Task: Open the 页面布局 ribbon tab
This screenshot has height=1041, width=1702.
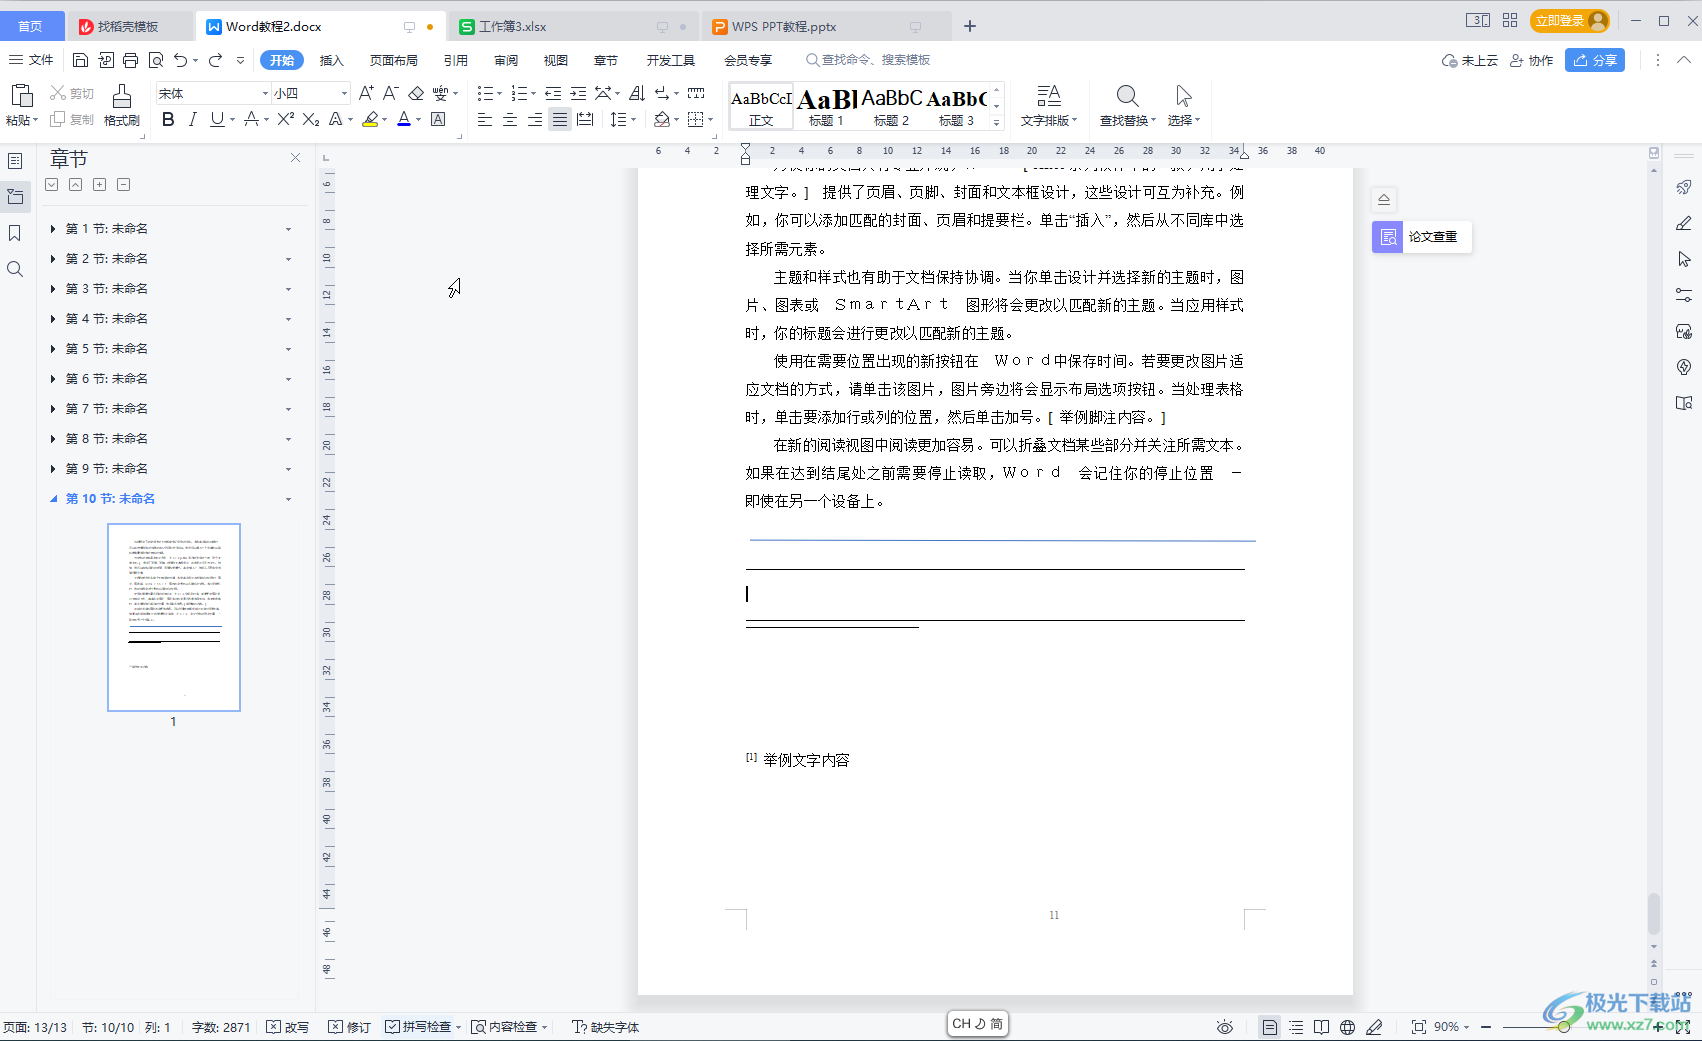Action: [x=393, y=60]
